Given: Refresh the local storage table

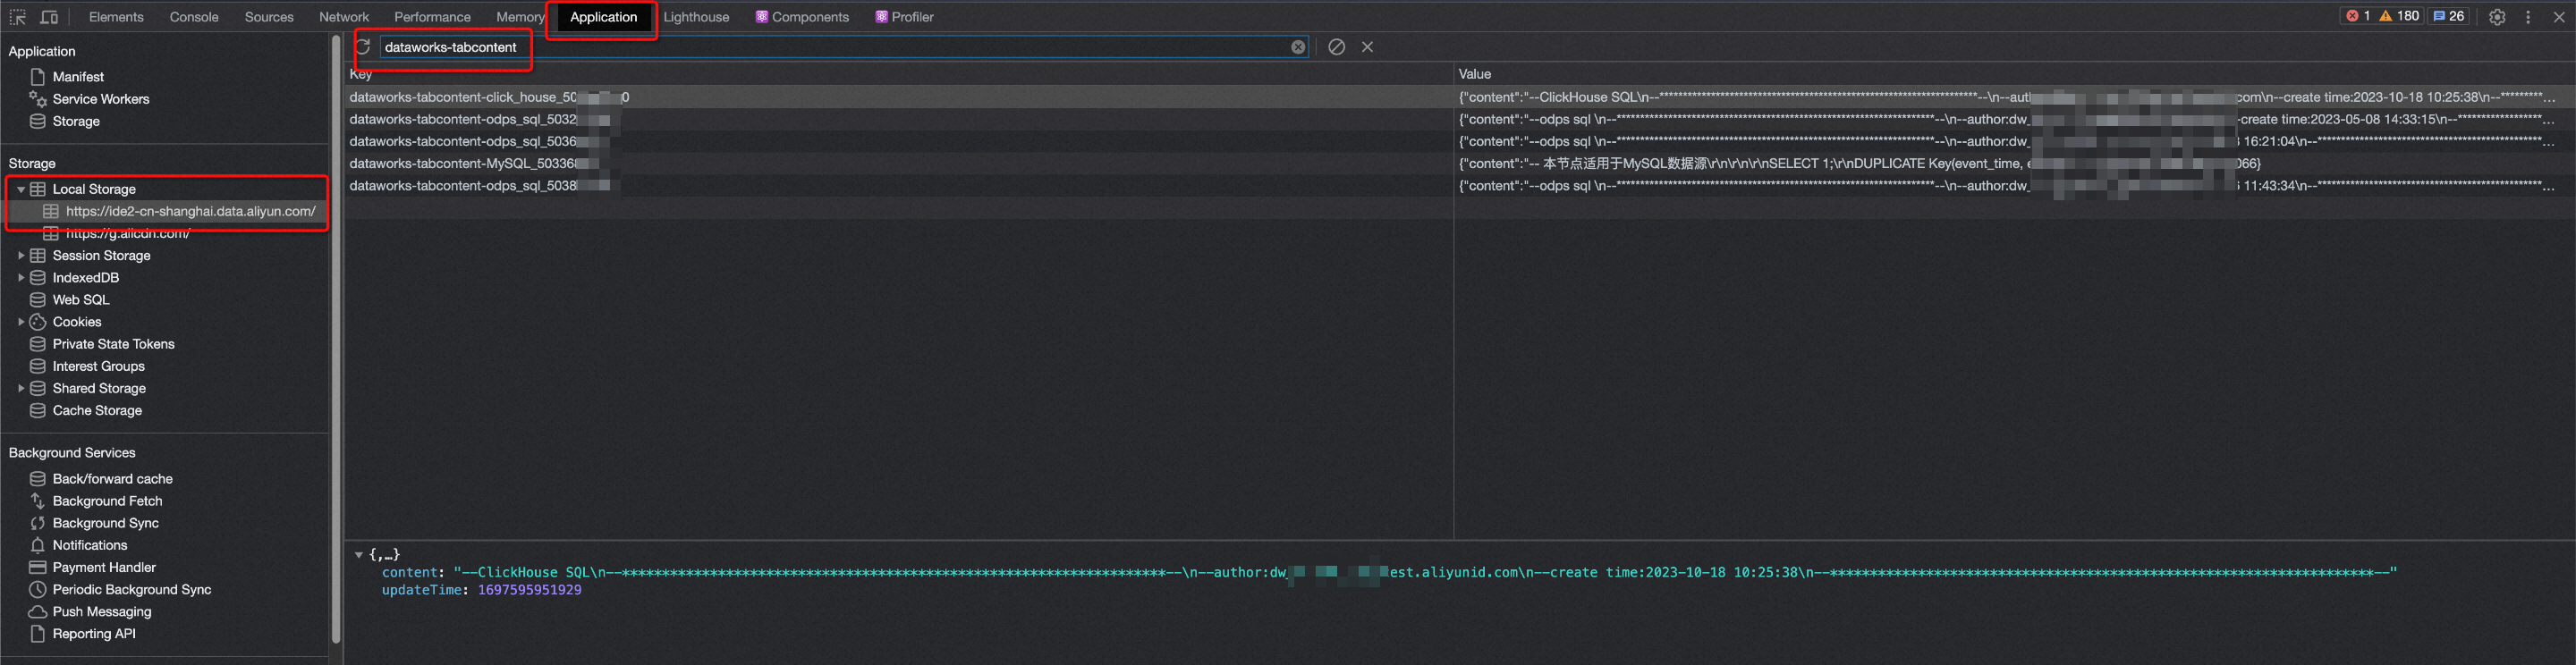Looking at the screenshot, I should coord(363,47).
